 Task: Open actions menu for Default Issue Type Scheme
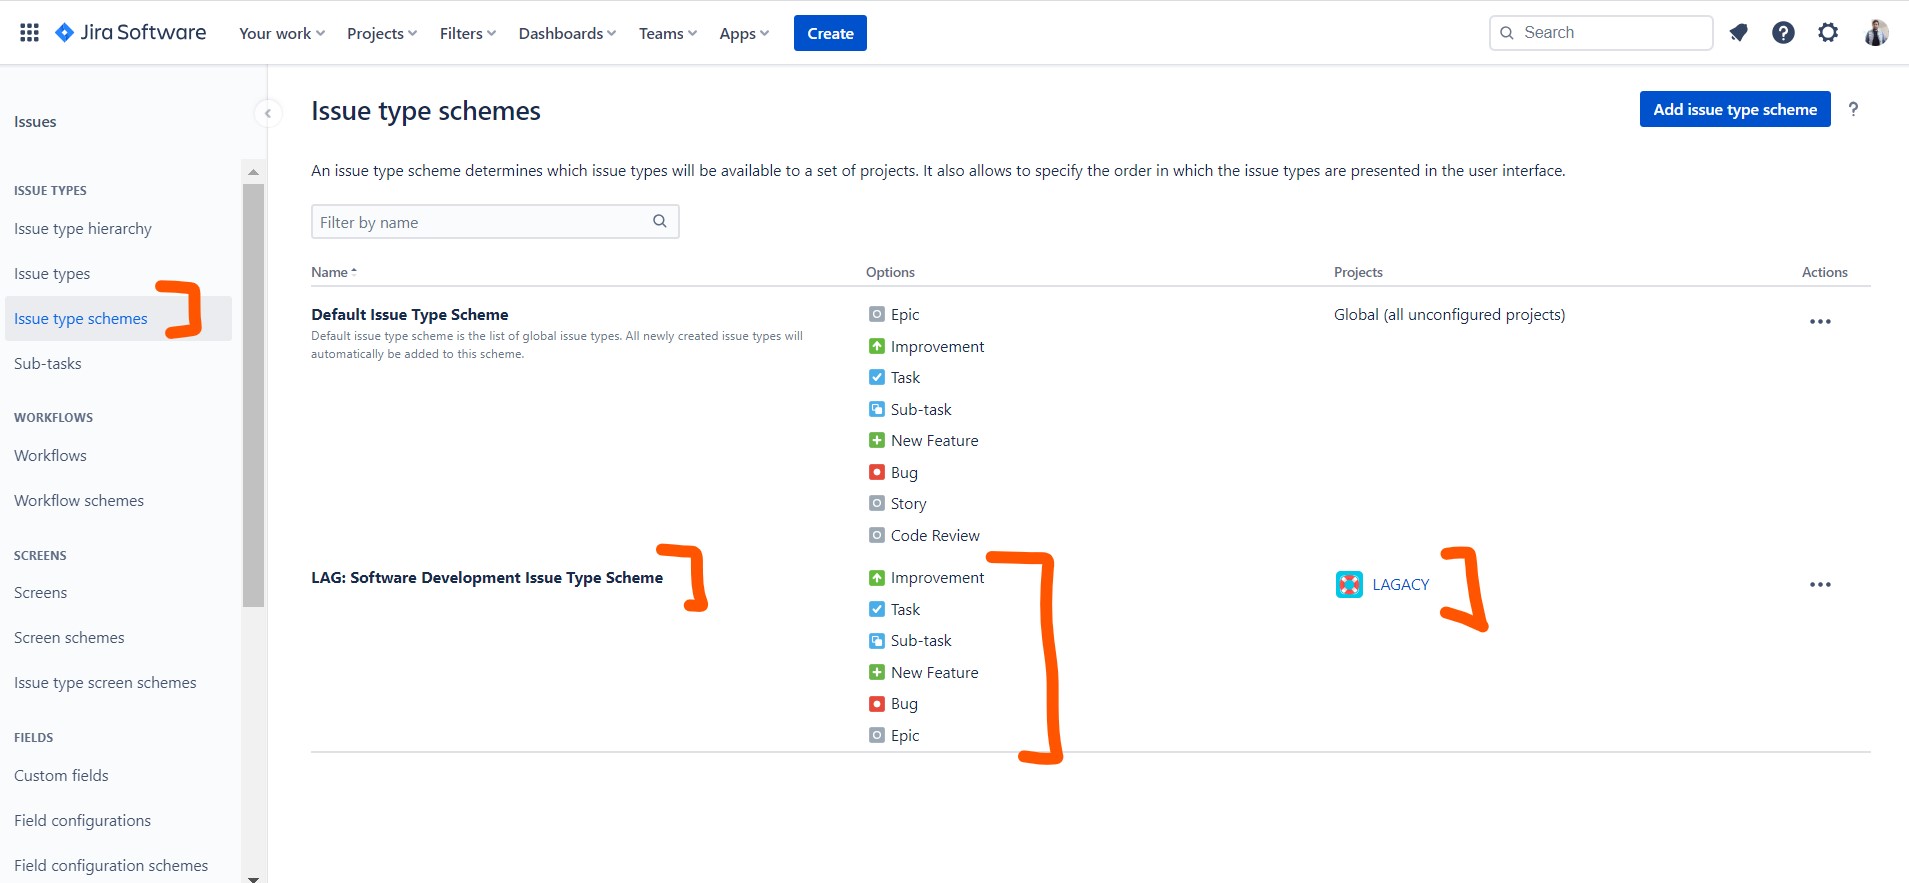tap(1820, 322)
